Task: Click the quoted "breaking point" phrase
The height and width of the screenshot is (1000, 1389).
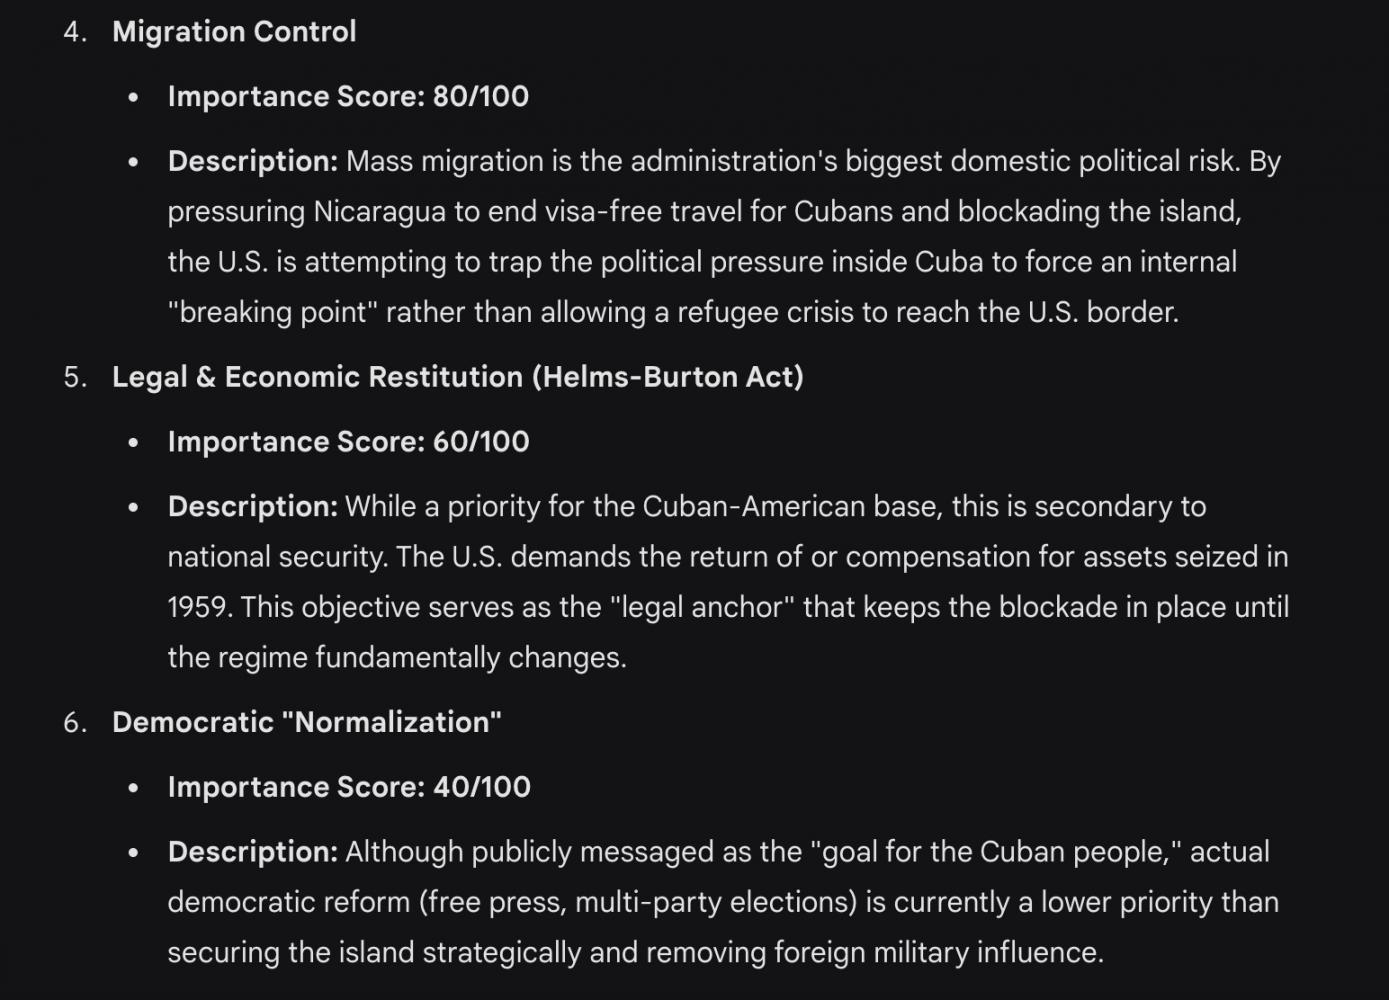Action: [x=272, y=312]
